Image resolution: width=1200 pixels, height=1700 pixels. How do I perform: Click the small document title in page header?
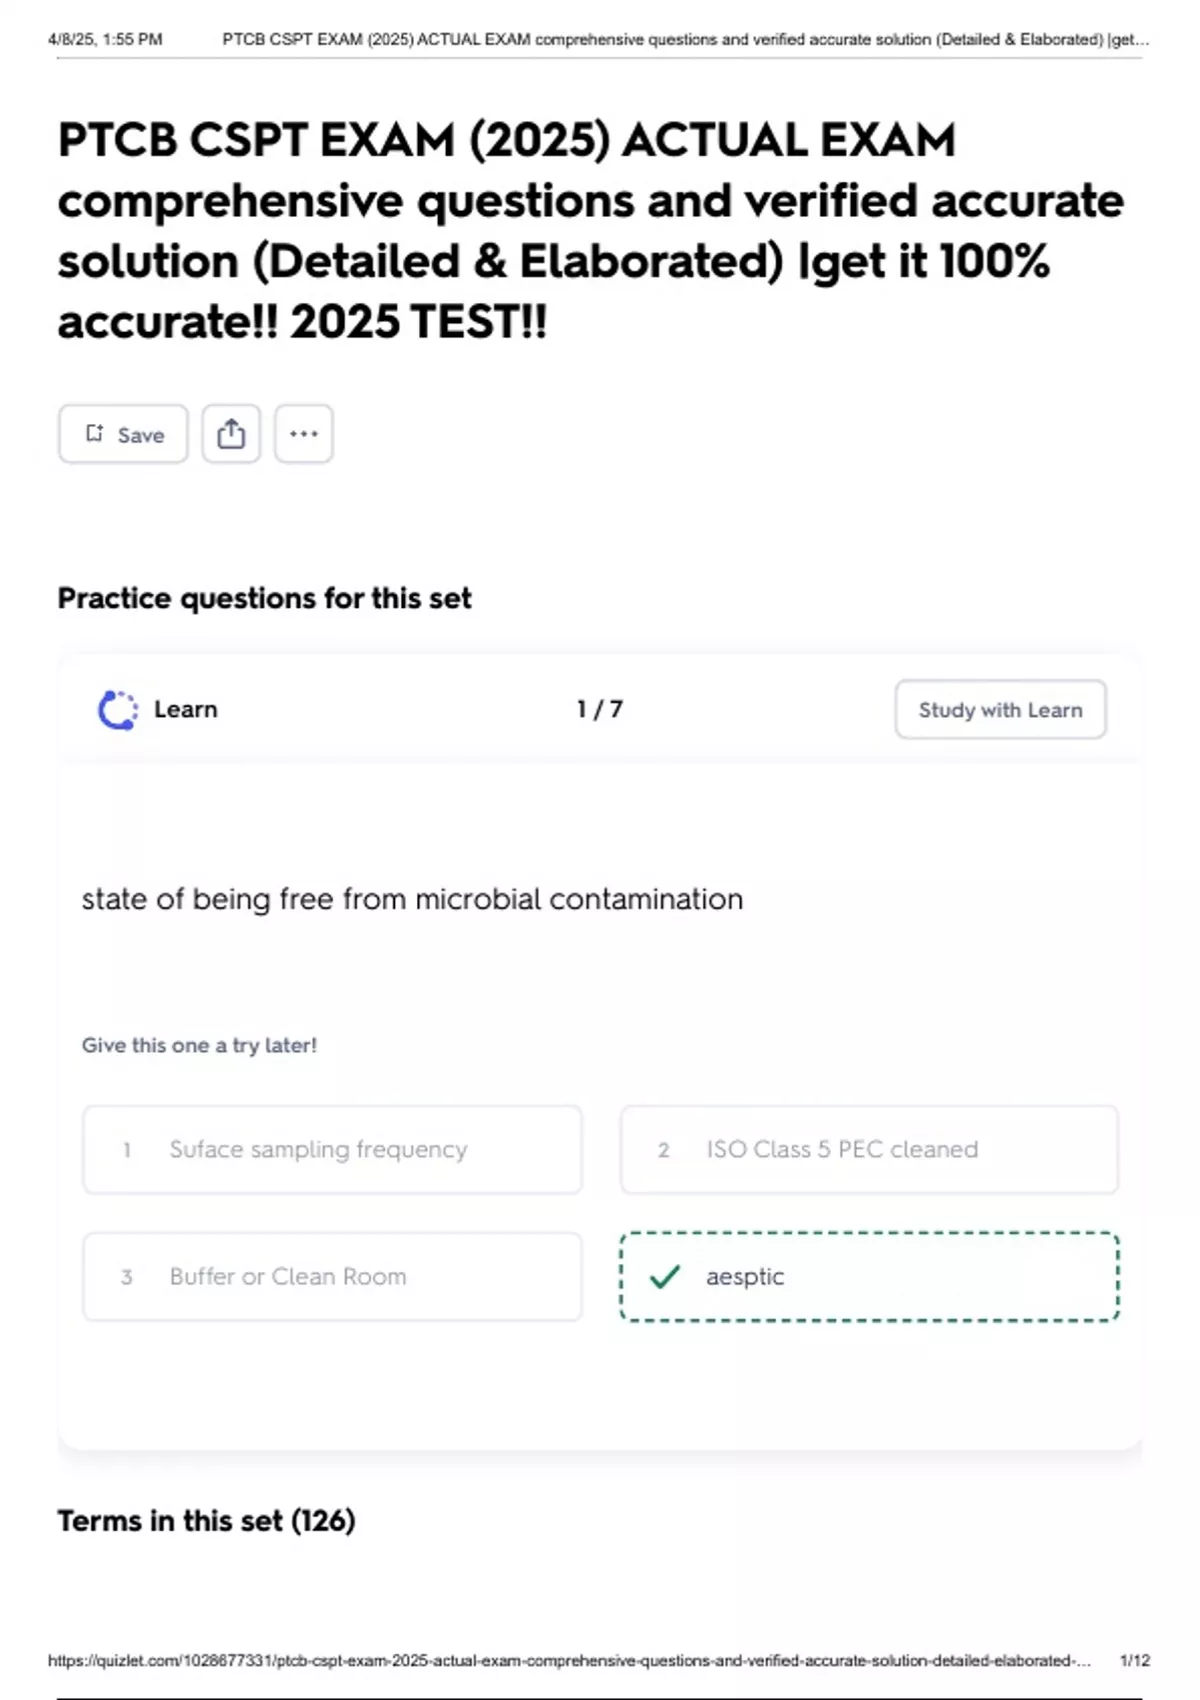pos(685,40)
